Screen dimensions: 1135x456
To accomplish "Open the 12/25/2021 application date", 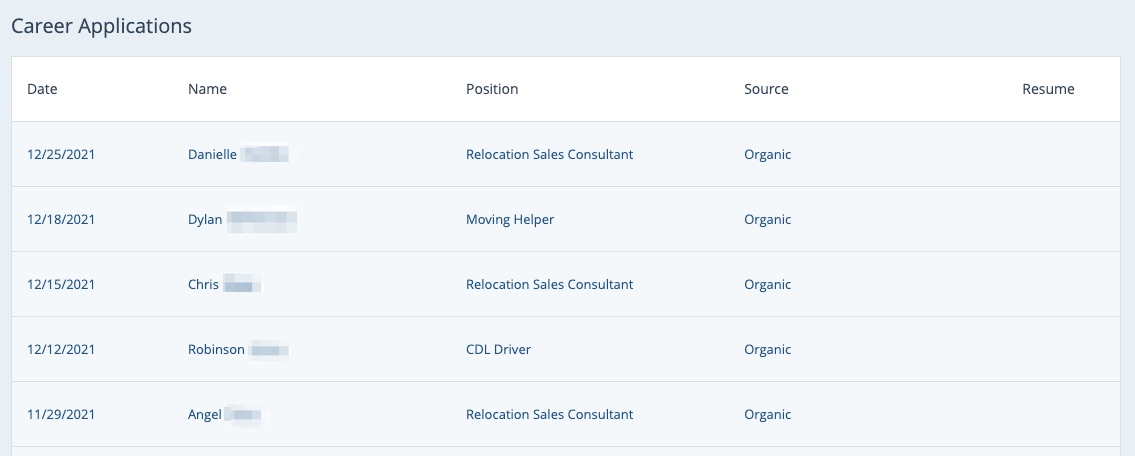I will pyautogui.click(x=61, y=154).
